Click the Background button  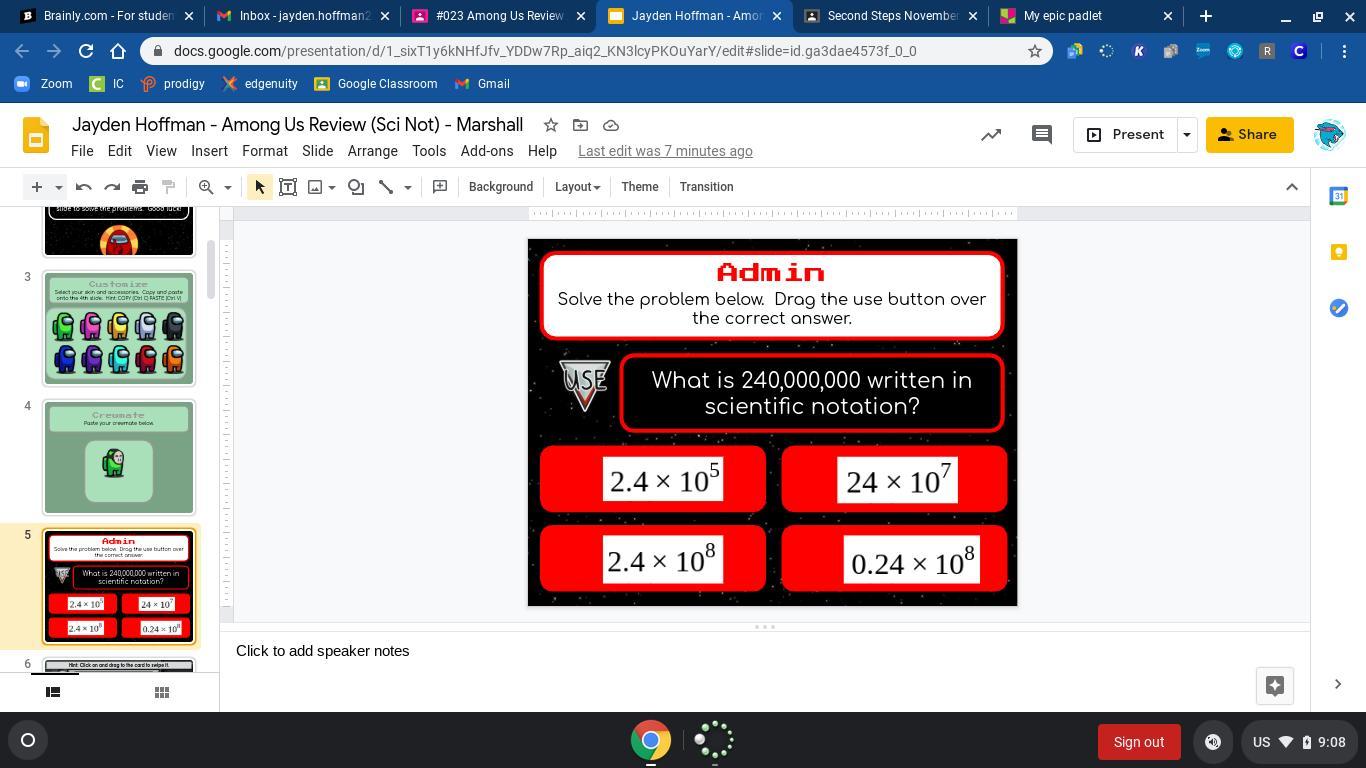click(501, 187)
